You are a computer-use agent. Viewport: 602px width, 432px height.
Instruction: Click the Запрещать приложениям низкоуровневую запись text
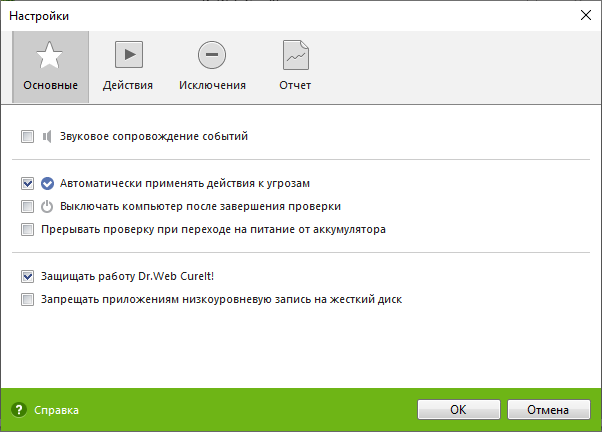[222, 300]
